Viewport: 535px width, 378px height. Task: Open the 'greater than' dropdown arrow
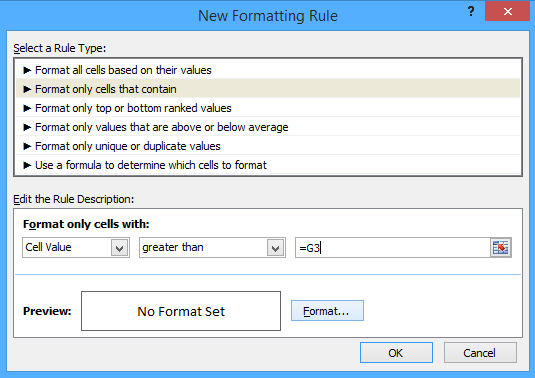(x=275, y=248)
